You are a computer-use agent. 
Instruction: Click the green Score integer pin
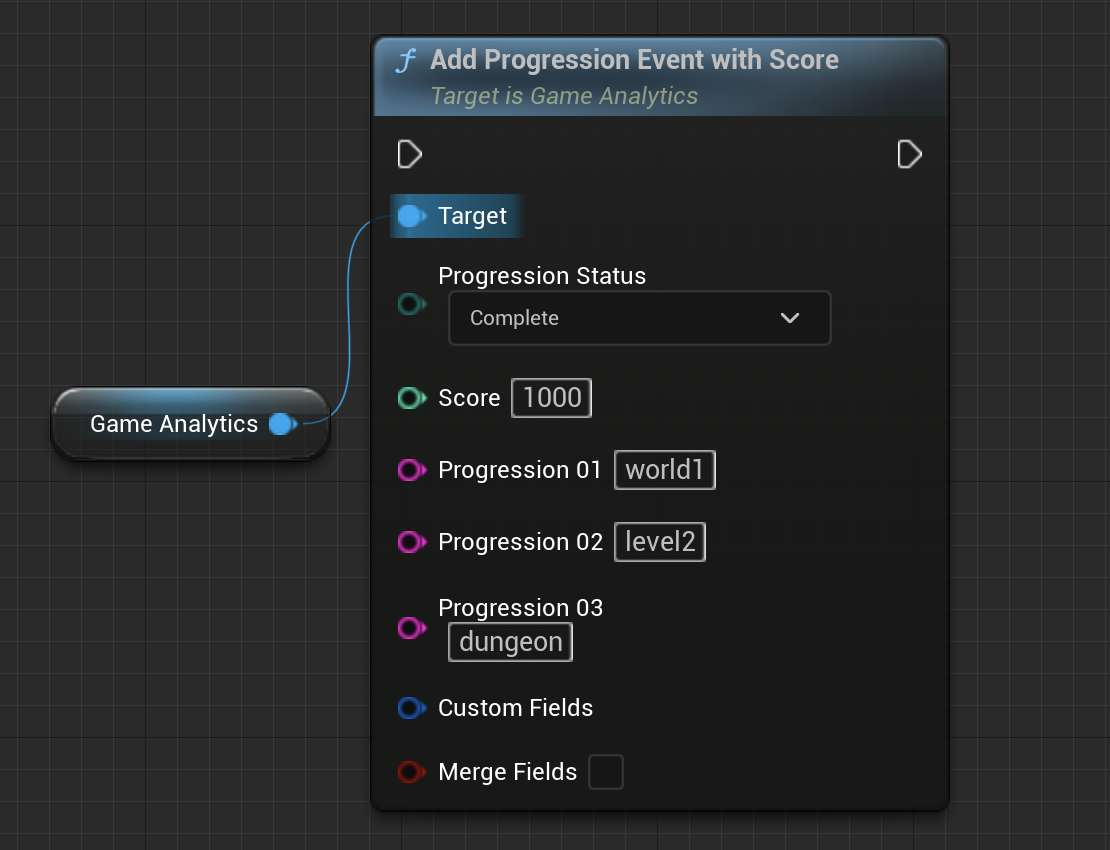[410, 398]
